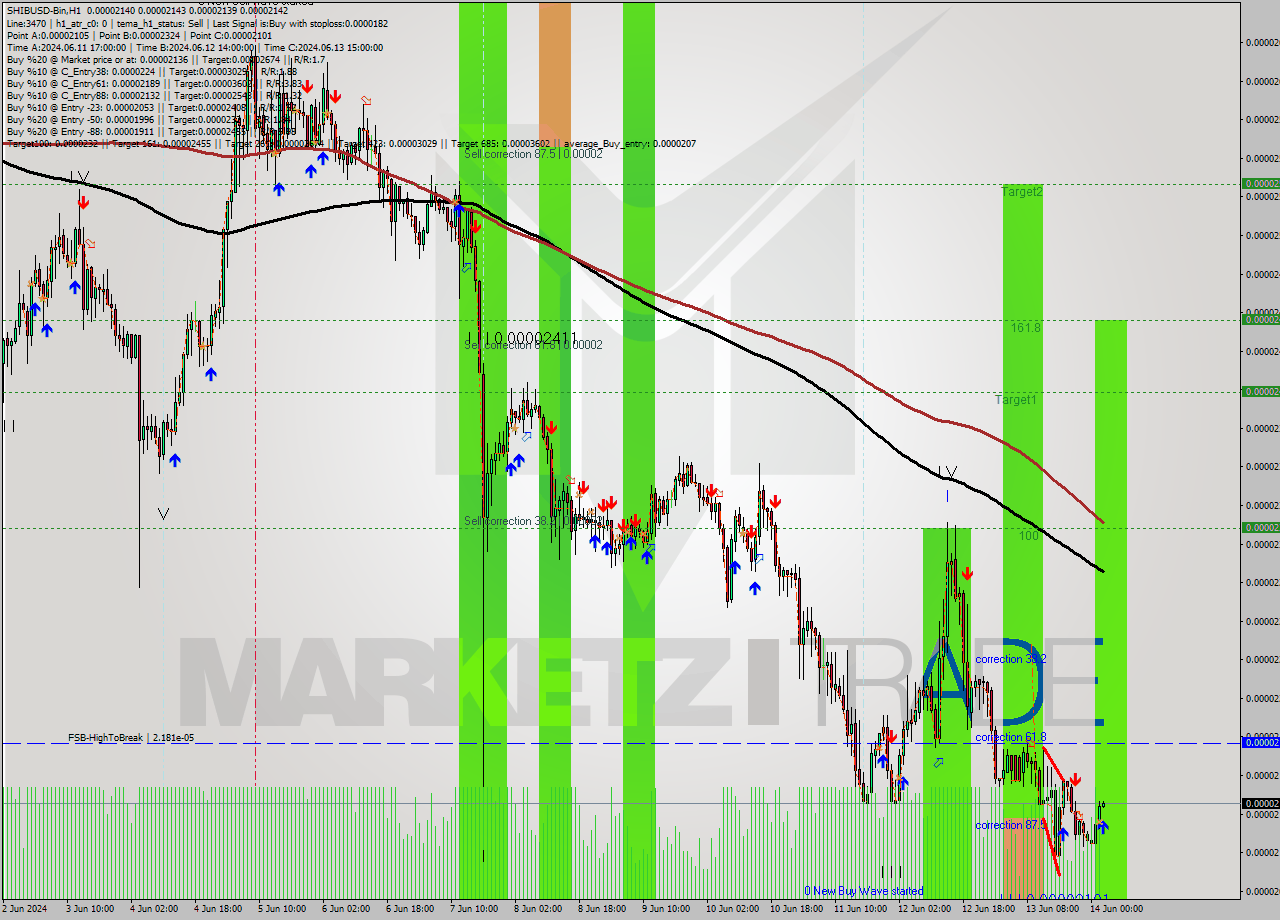The height and width of the screenshot is (920, 1280).
Task: Click the 'correction 61.8' blue label
Action: (1011, 737)
